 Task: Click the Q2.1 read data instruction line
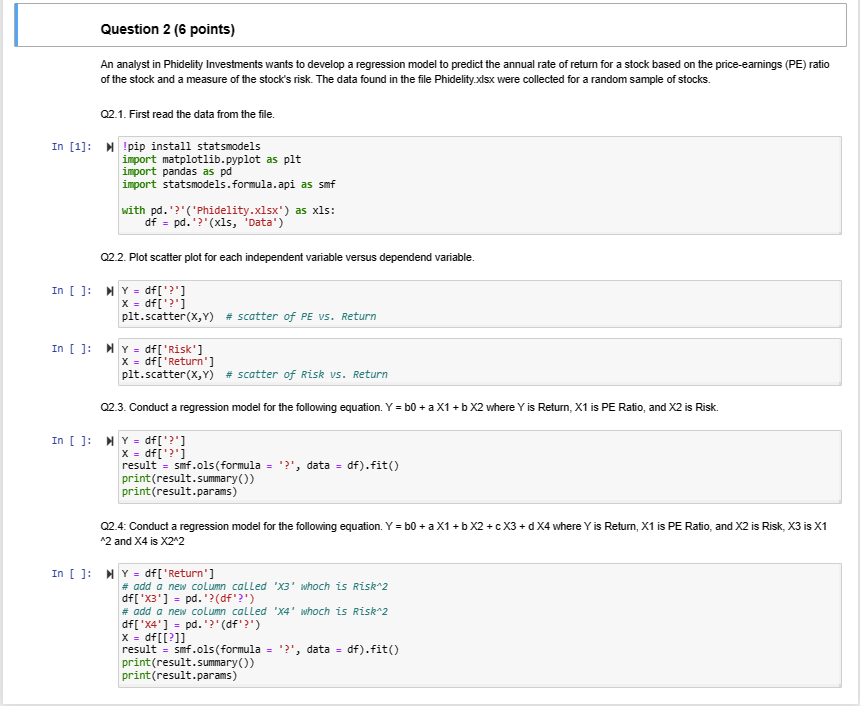(186, 114)
